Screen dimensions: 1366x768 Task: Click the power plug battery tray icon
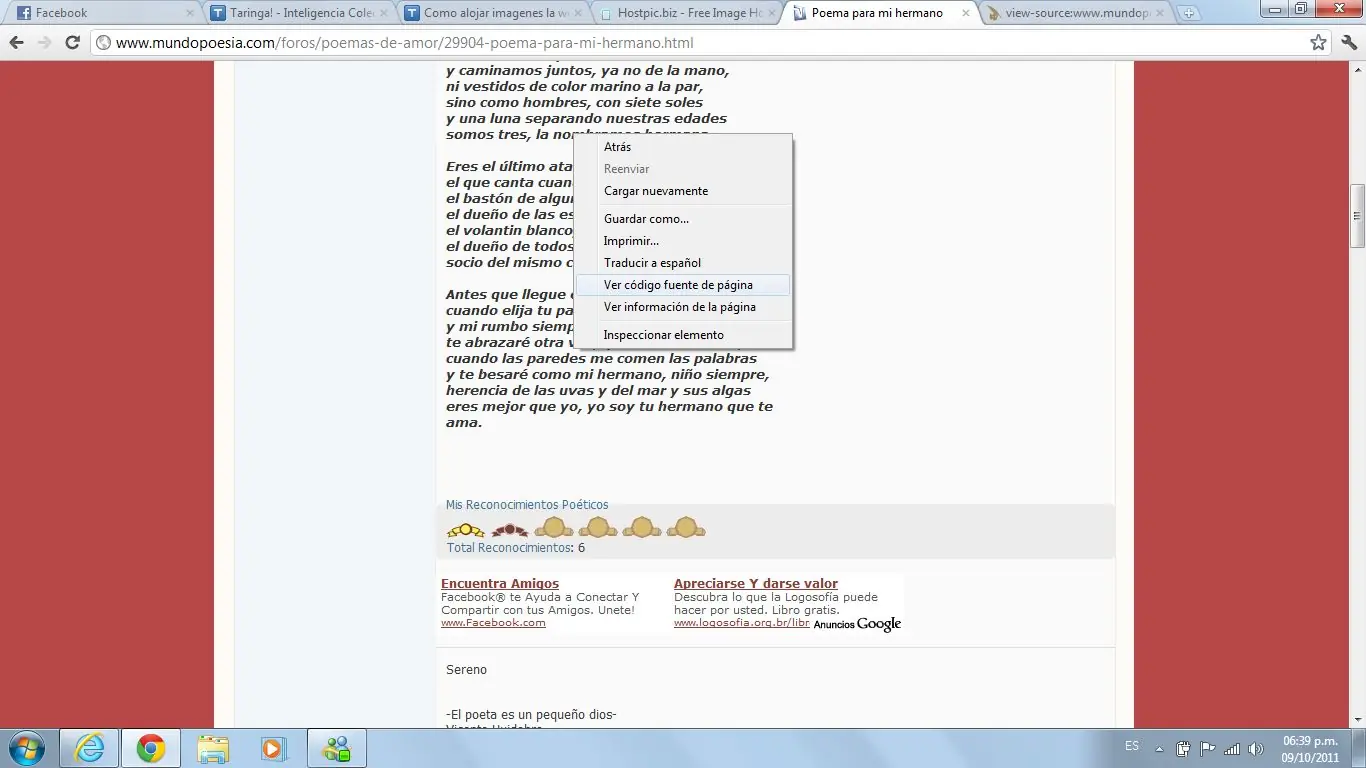pyautogui.click(x=1183, y=748)
